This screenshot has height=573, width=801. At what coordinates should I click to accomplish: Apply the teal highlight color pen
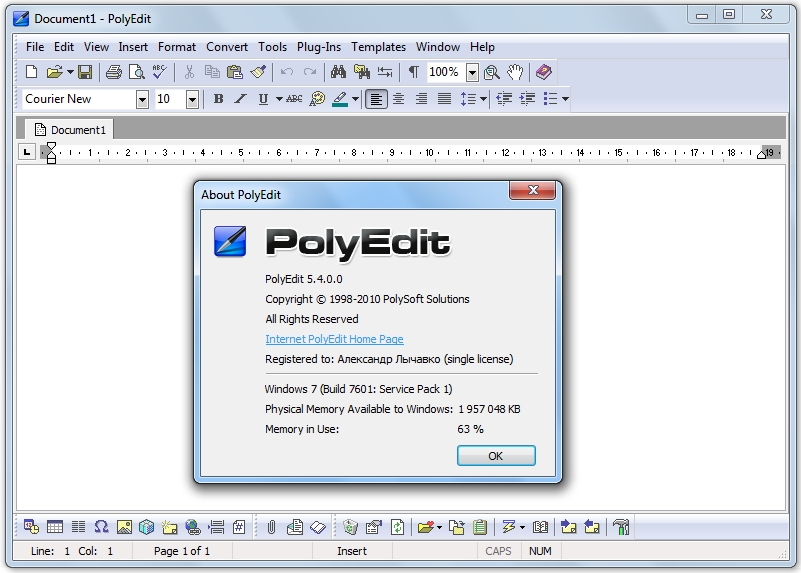click(x=340, y=99)
